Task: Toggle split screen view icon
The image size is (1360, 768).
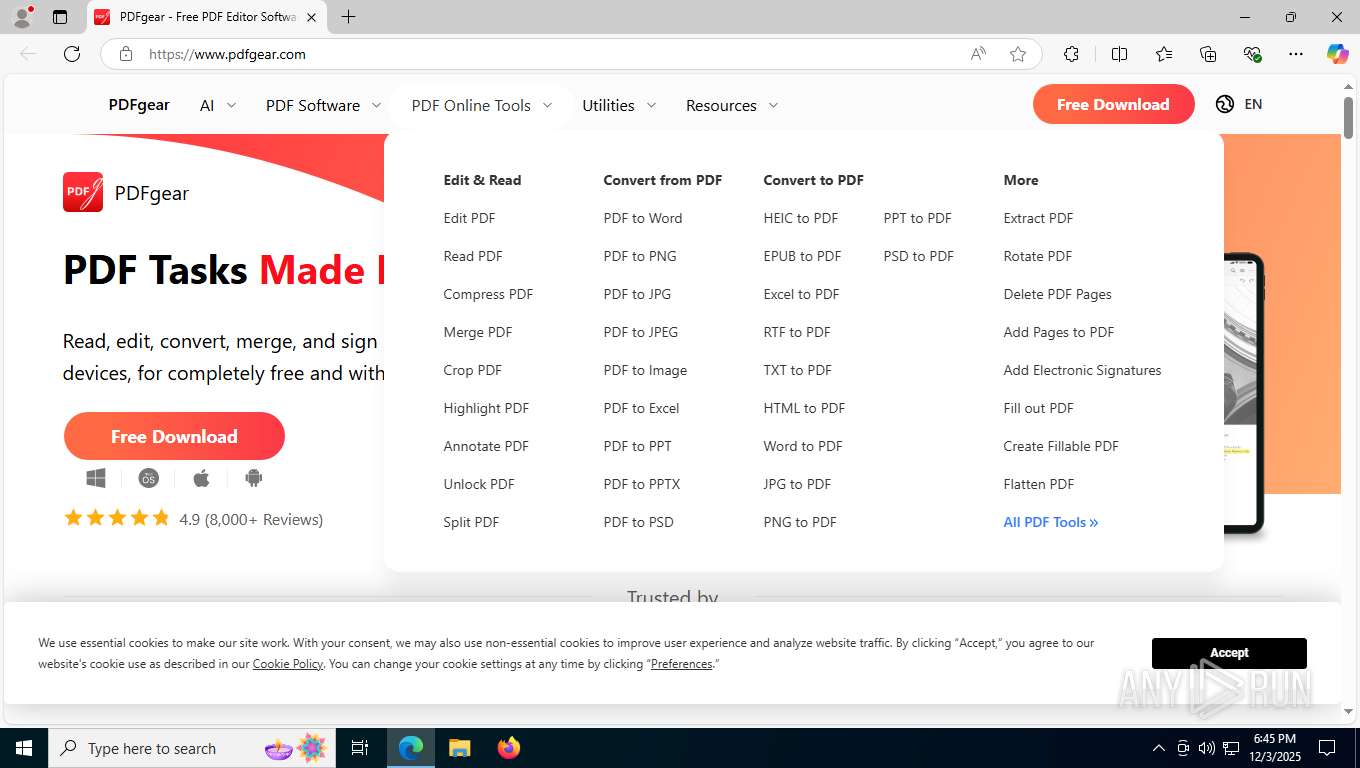Action: coord(1119,54)
